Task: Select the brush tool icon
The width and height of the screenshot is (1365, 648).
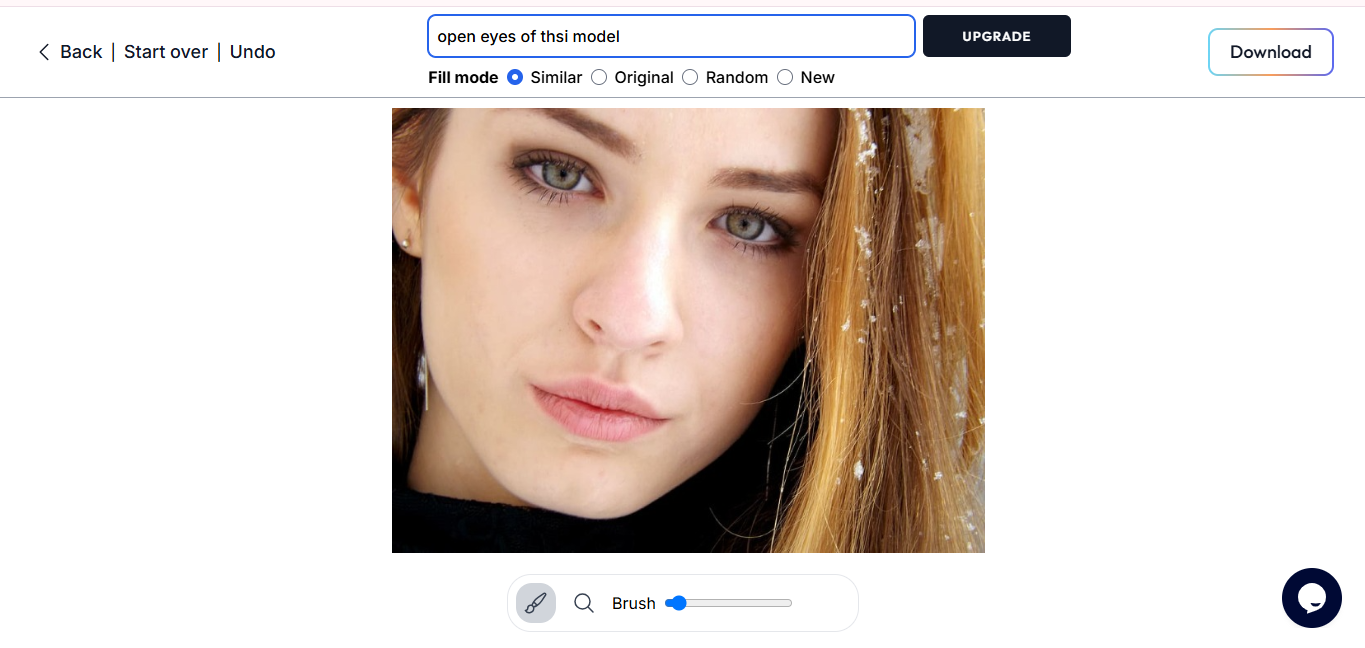Action: [x=536, y=603]
